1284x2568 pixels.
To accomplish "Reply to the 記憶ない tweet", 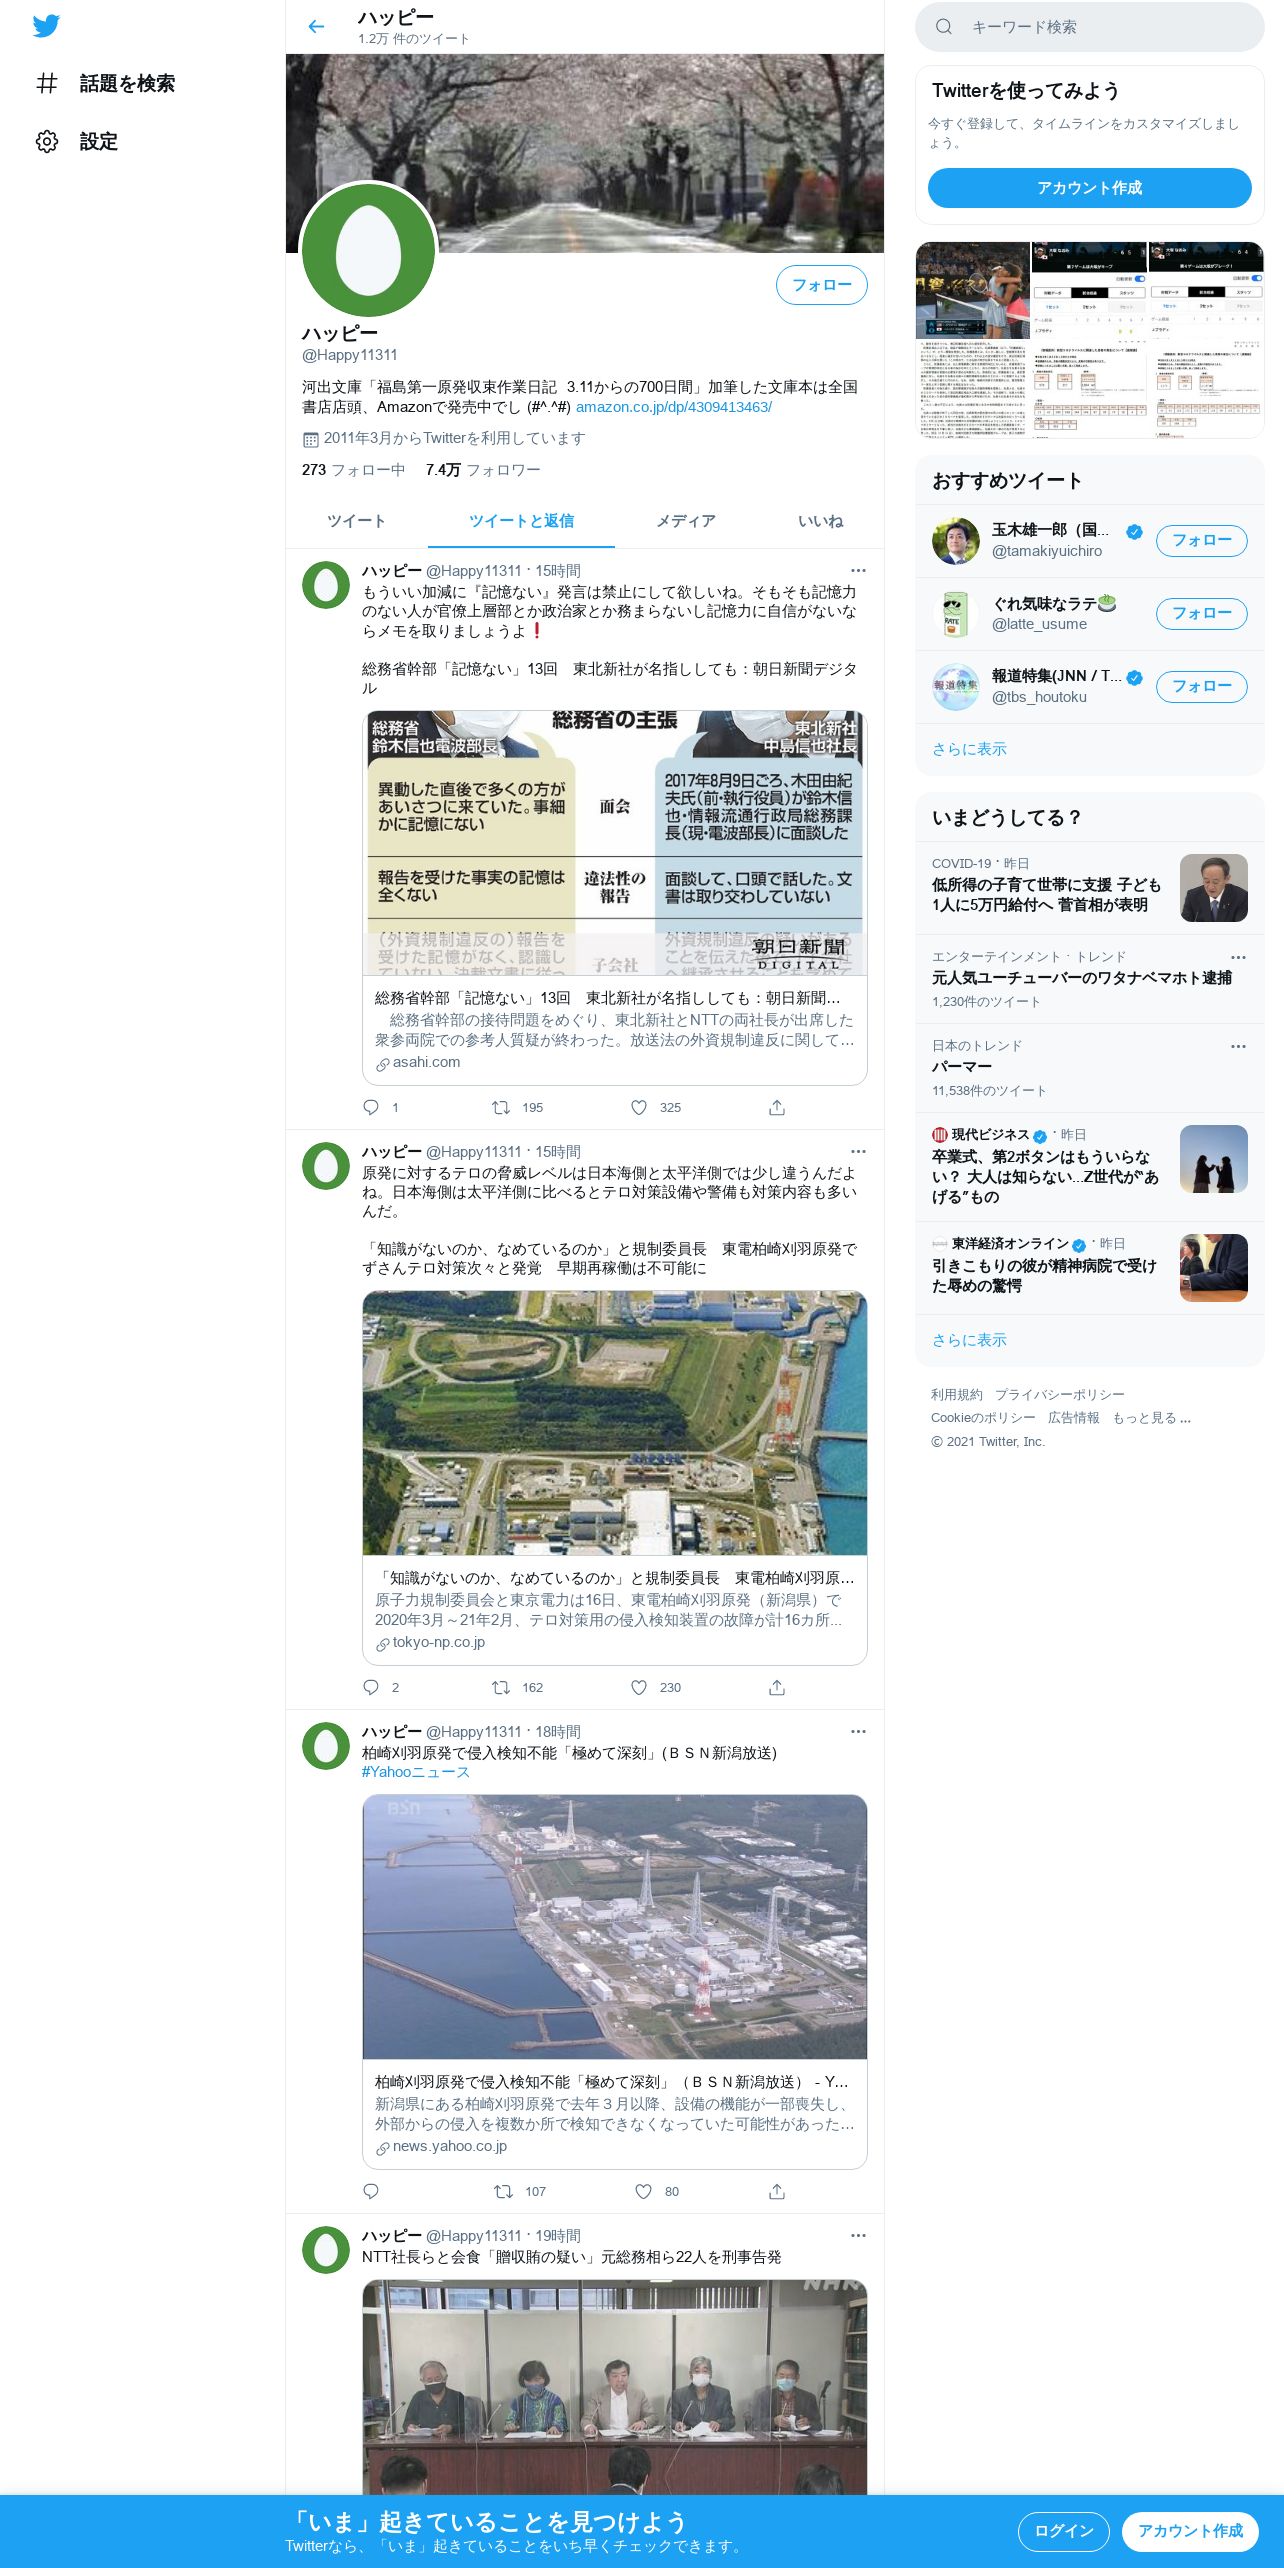I will coord(371,1107).
